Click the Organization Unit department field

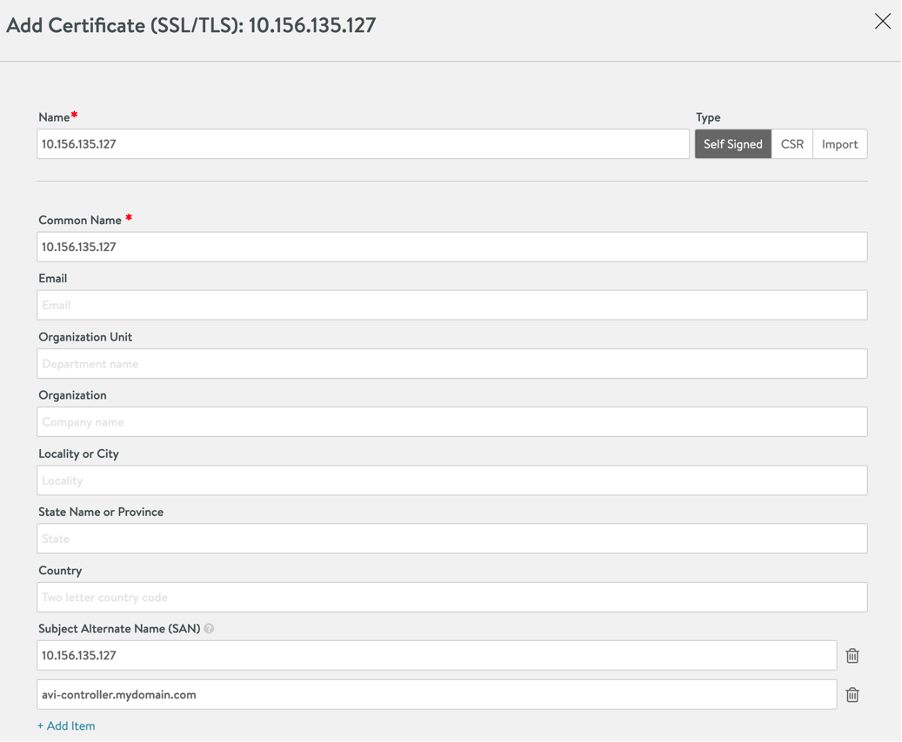click(x=452, y=364)
